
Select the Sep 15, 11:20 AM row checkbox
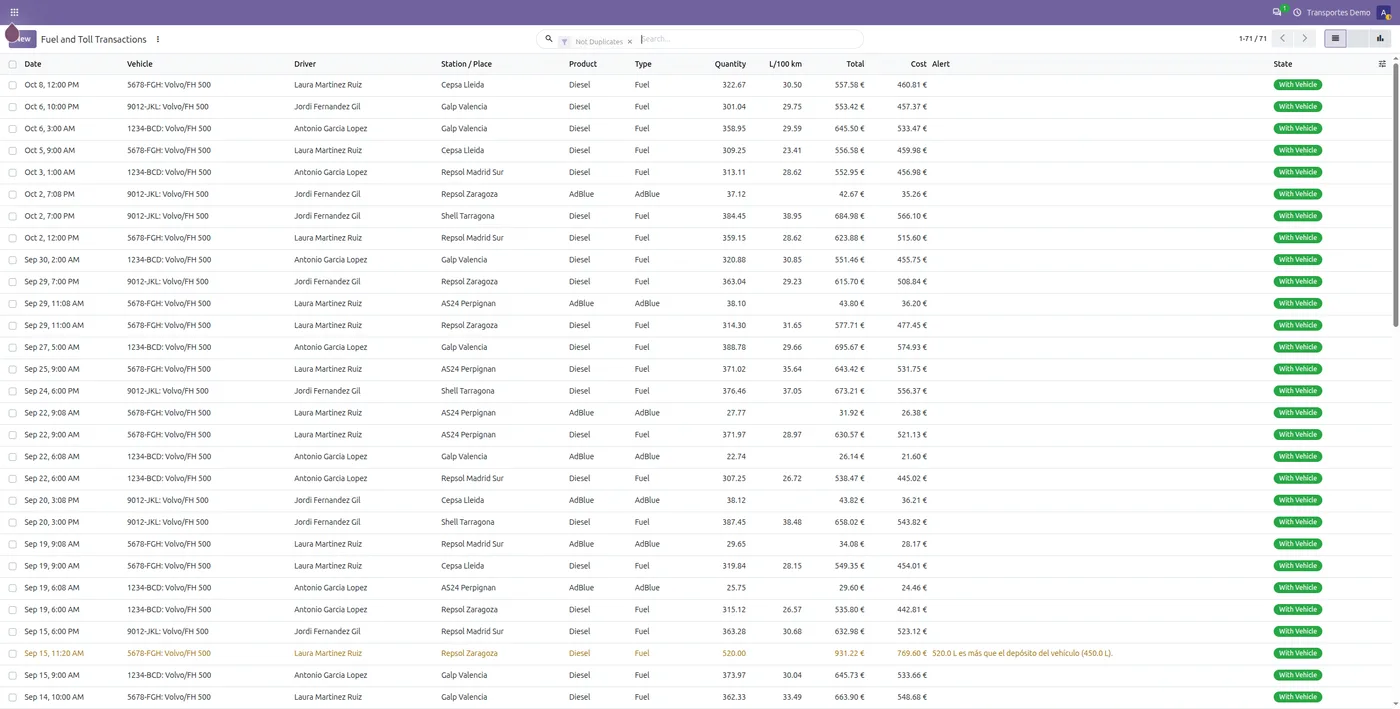[x=13, y=654]
